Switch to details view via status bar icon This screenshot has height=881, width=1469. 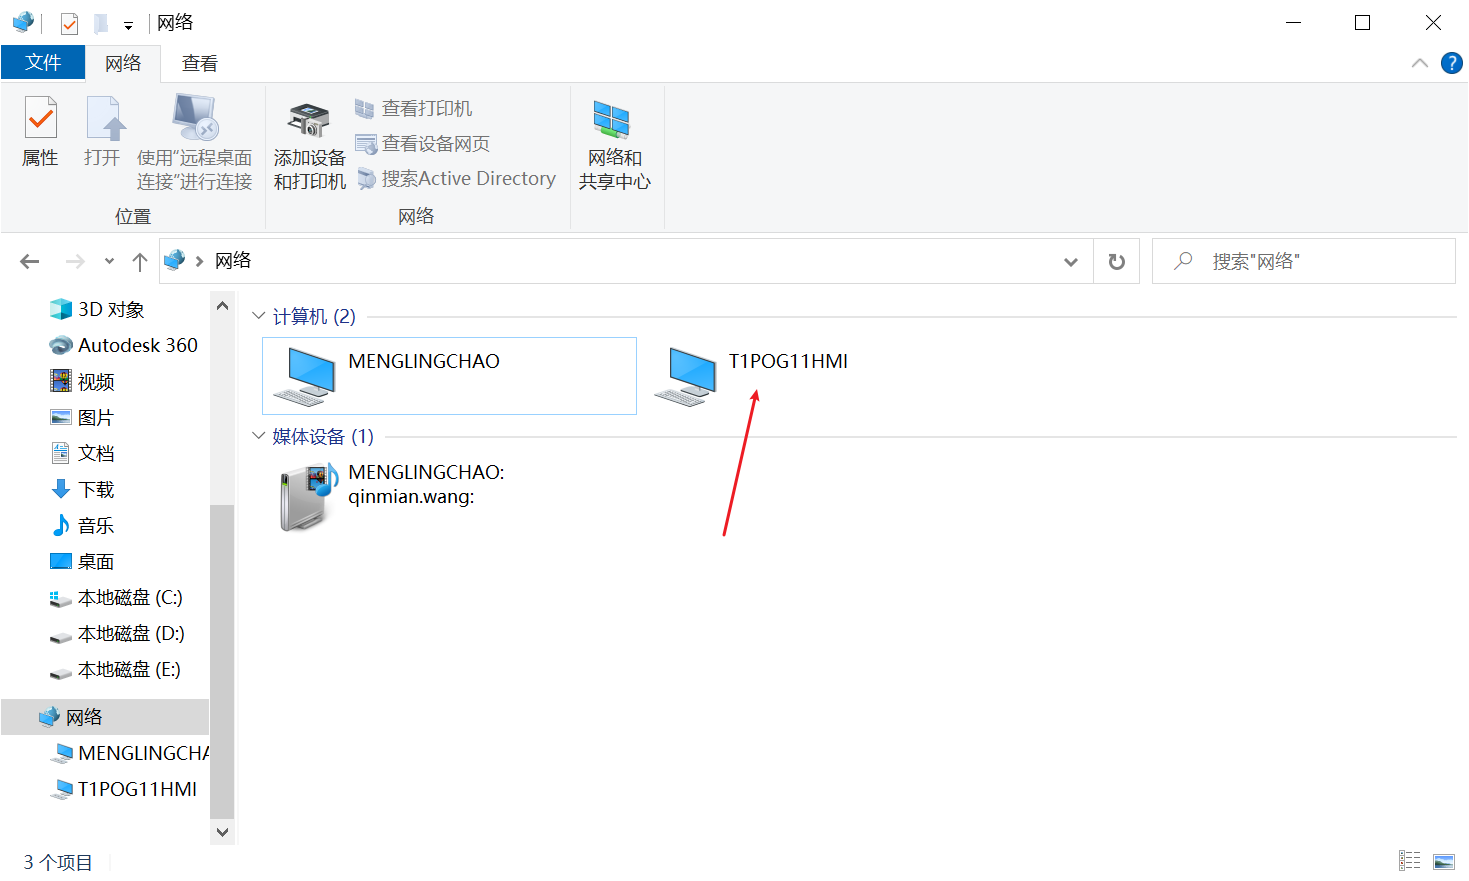click(1410, 859)
